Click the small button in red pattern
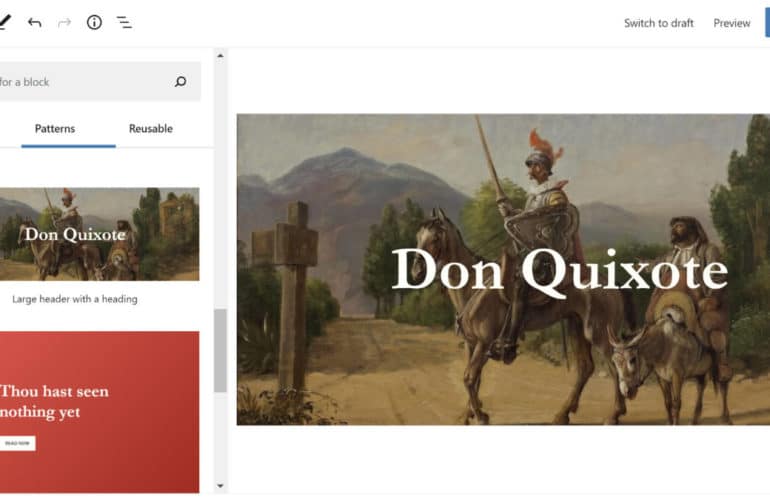Image resolution: width=770 pixels, height=500 pixels. point(17,443)
